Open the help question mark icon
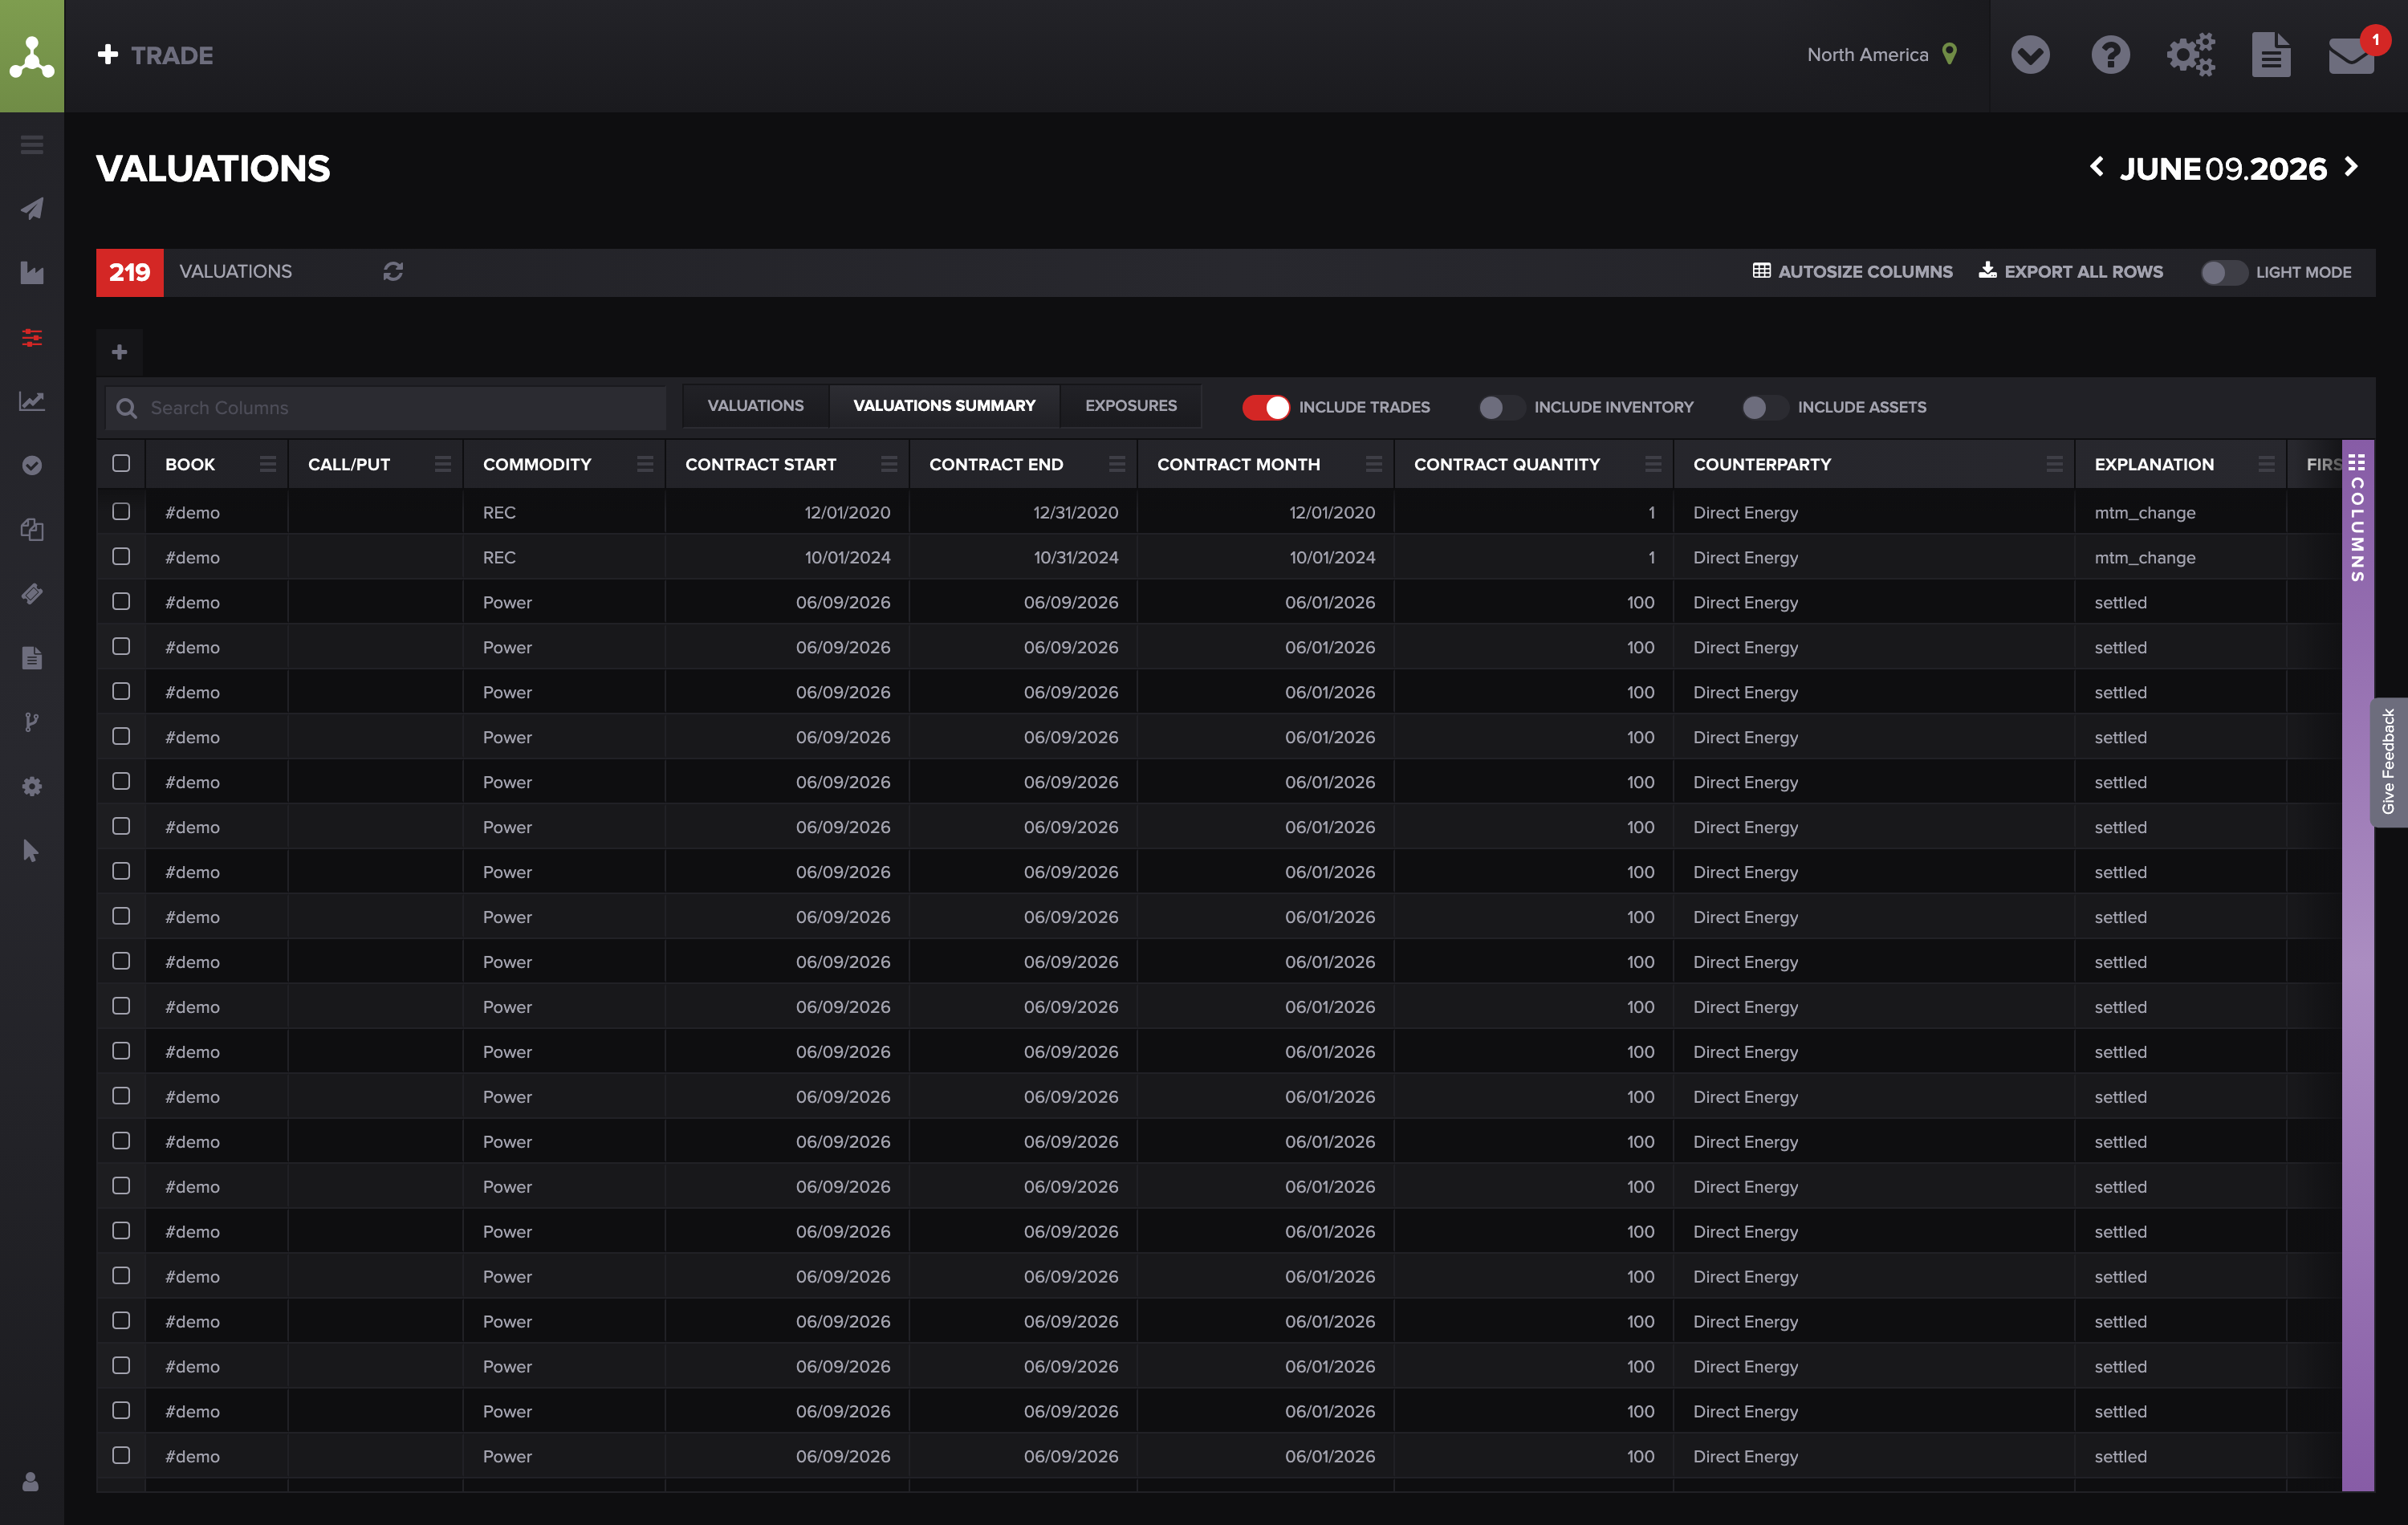 click(2110, 55)
